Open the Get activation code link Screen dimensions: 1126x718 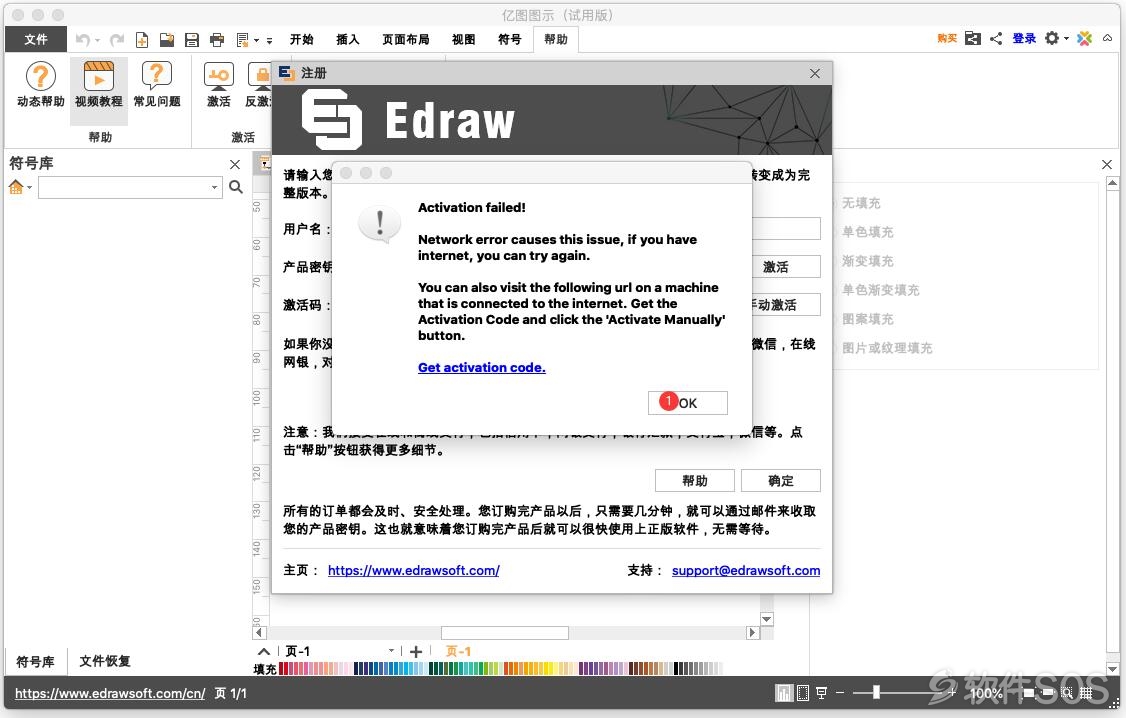(x=482, y=368)
